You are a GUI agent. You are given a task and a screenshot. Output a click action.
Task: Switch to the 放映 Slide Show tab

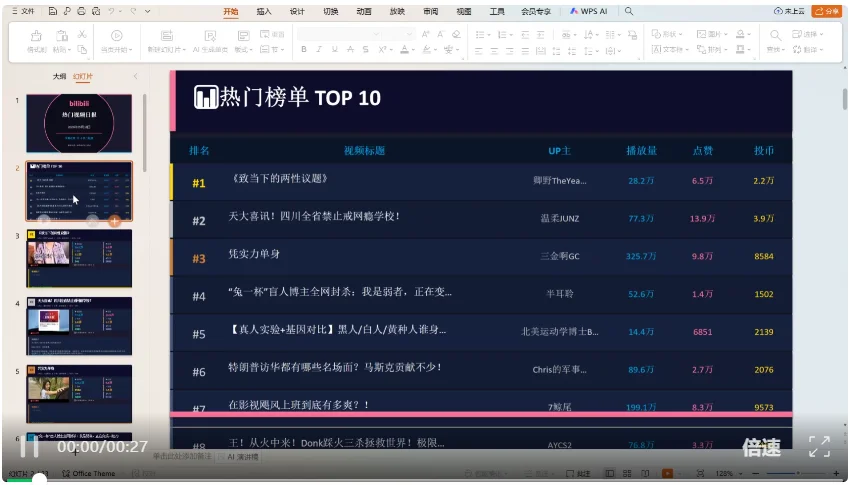pyautogui.click(x=397, y=11)
